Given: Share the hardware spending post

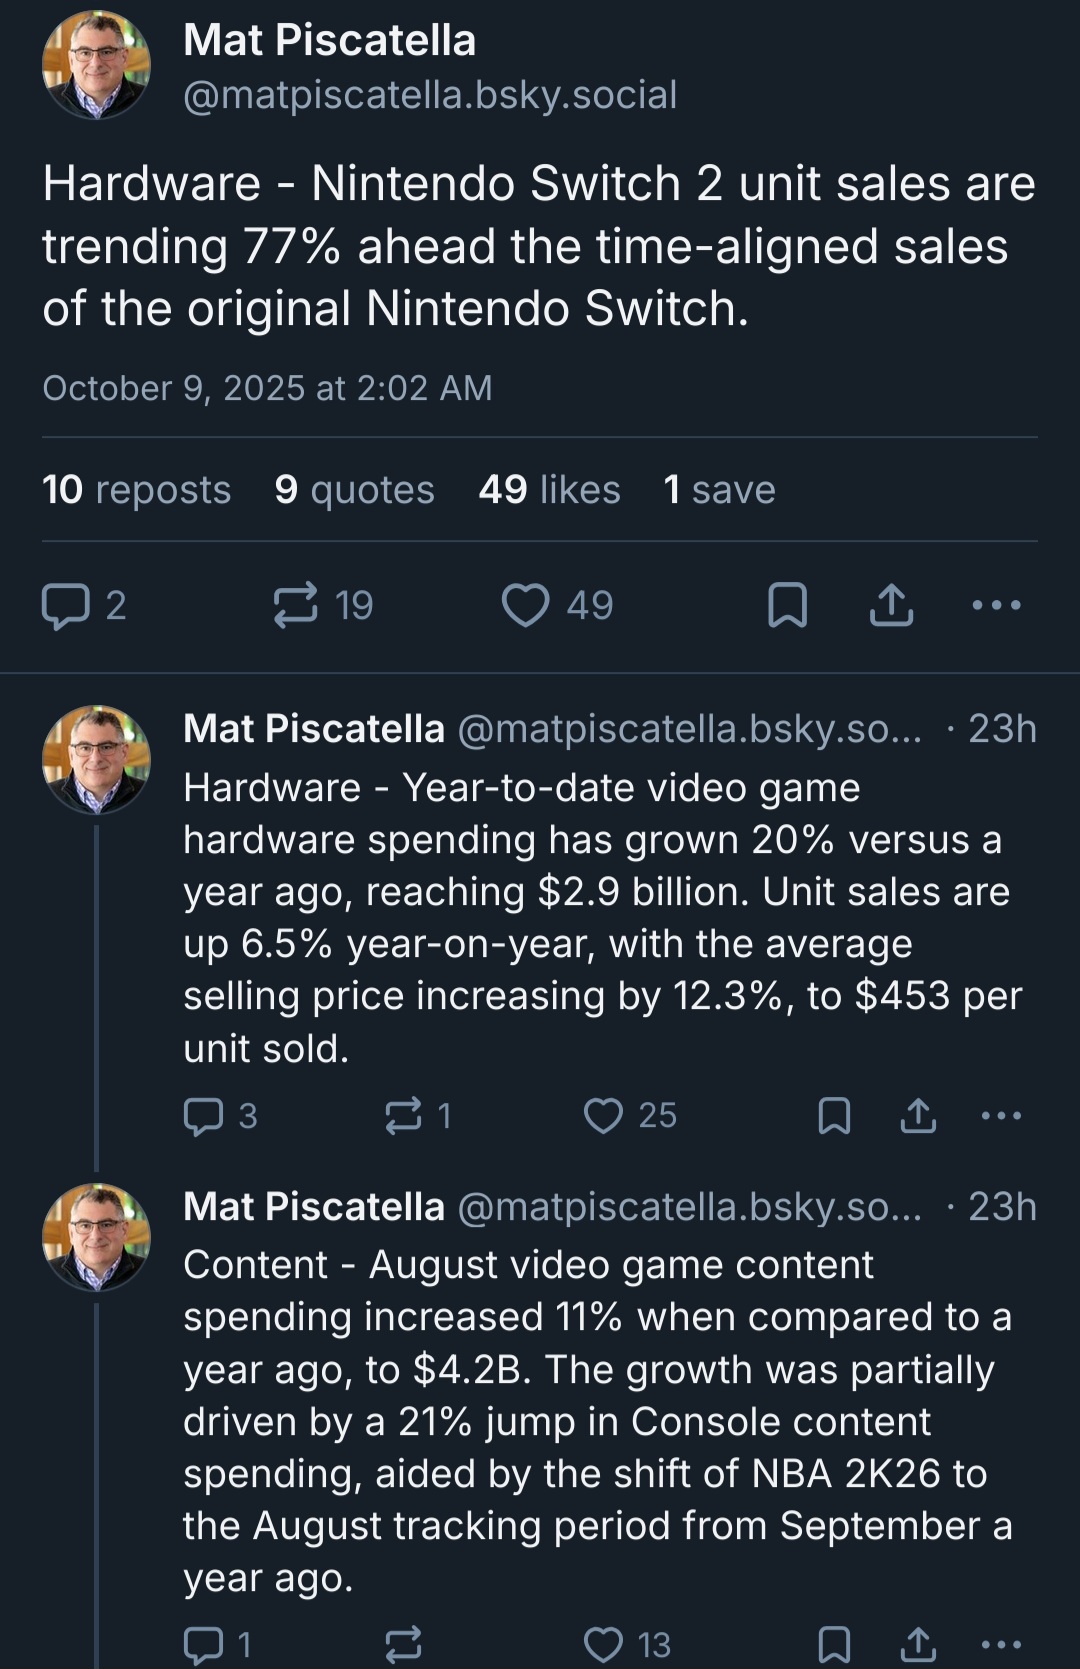Looking at the screenshot, I should coord(918,1116).
